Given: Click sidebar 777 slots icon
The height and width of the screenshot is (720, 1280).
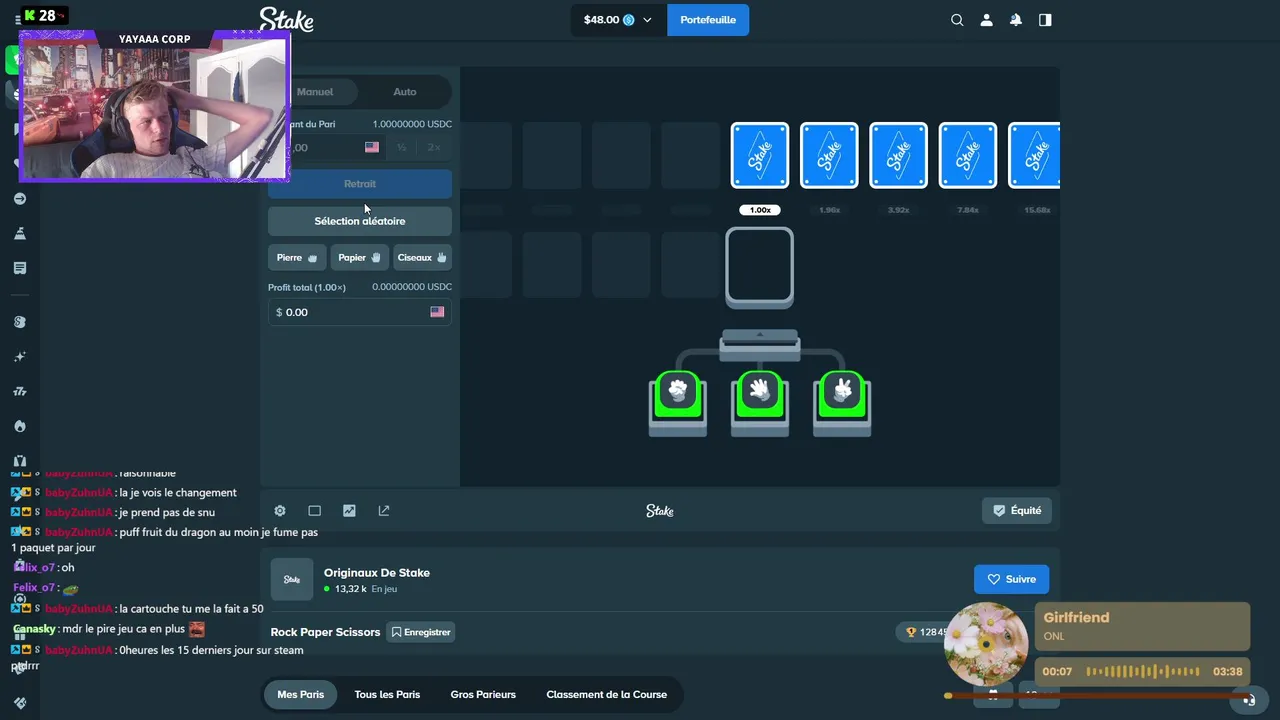Looking at the screenshot, I should [20, 392].
